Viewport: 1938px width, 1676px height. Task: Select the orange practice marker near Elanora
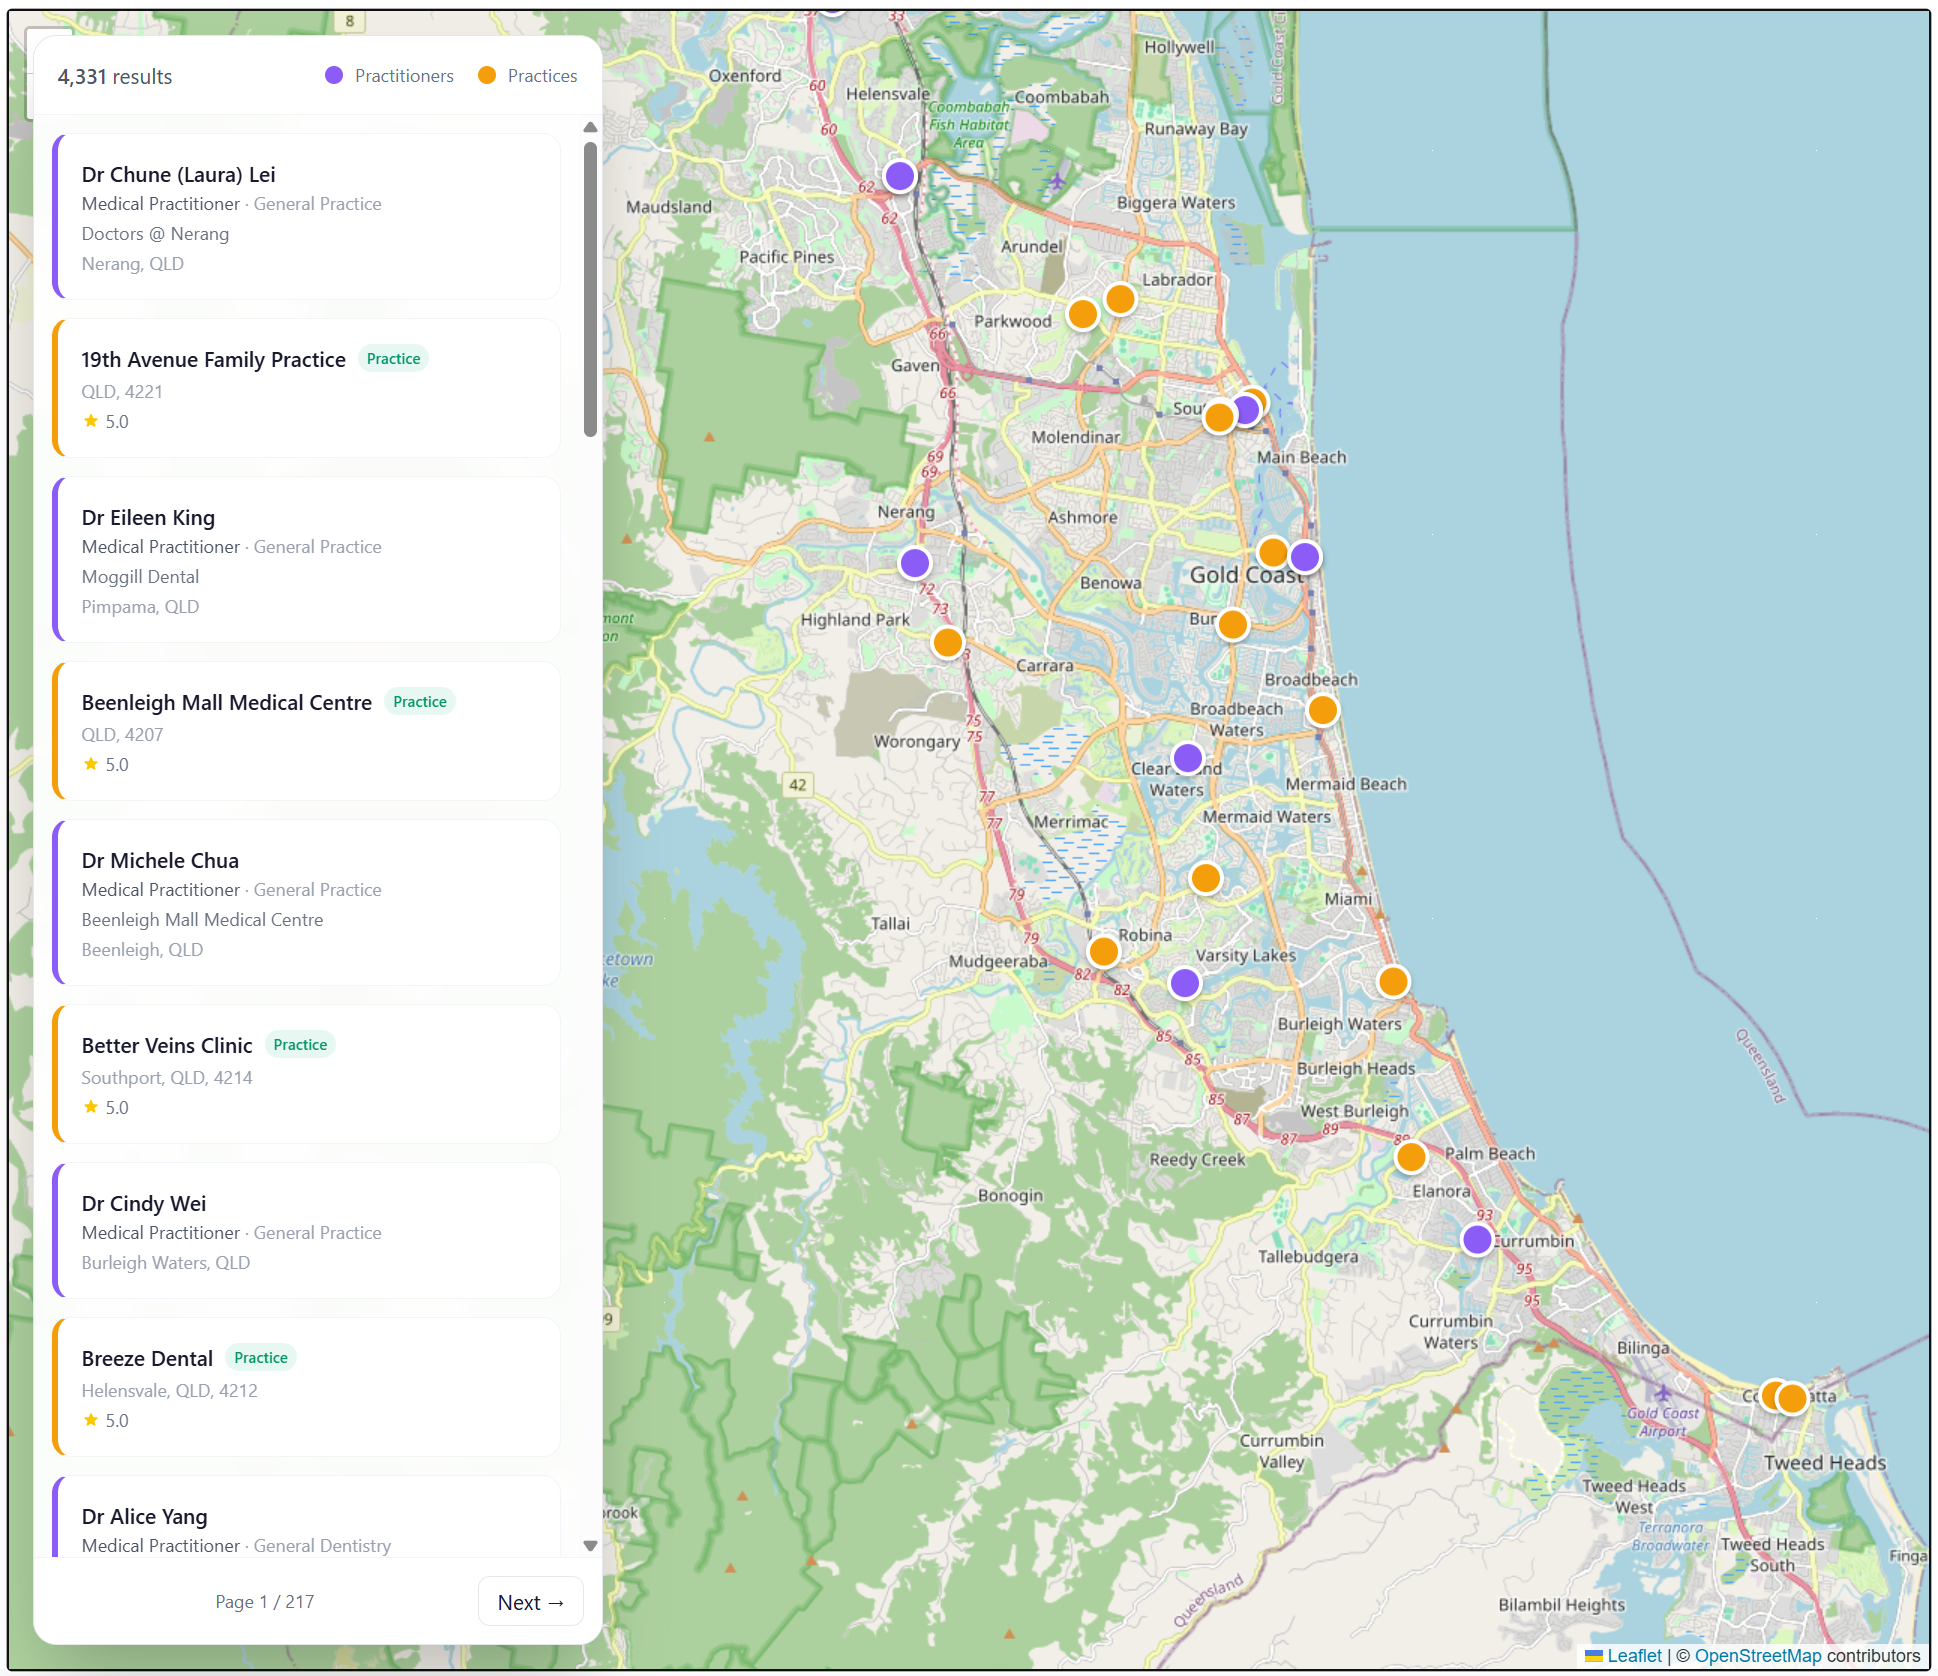[1411, 1156]
